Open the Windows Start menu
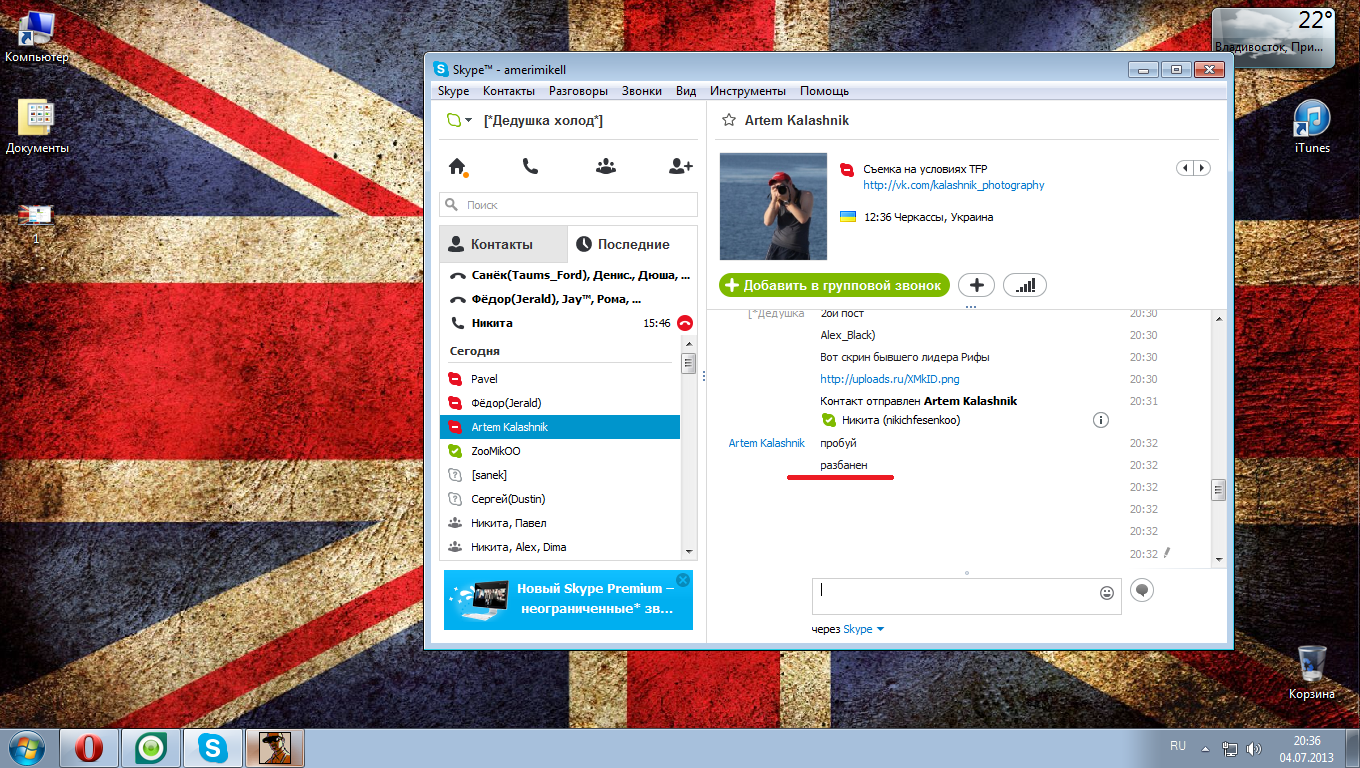1360x768 pixels. [x=27, y=748]
